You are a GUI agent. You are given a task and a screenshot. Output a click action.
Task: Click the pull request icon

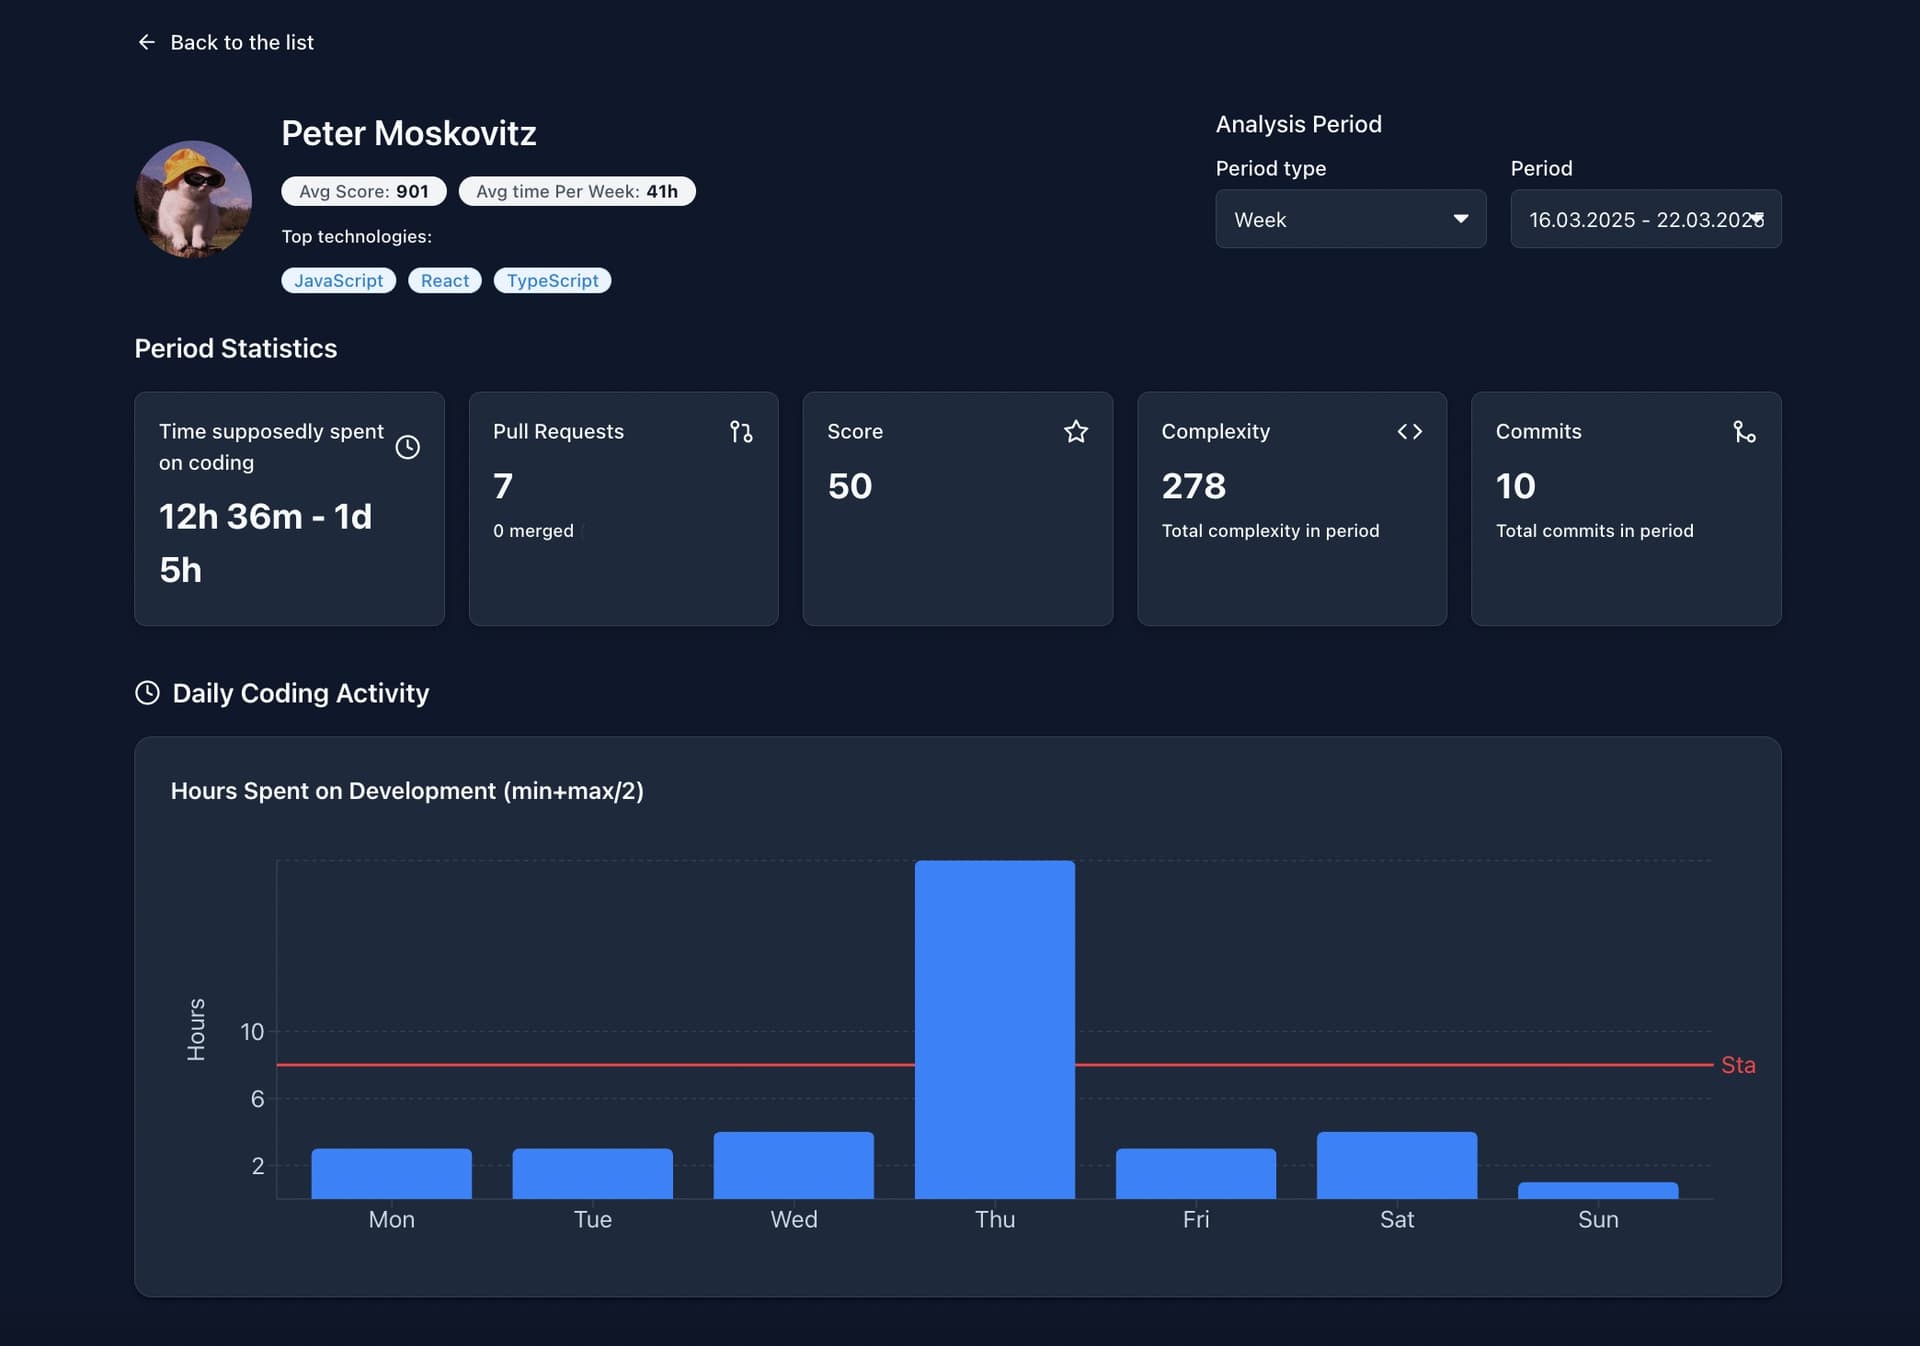741,432
